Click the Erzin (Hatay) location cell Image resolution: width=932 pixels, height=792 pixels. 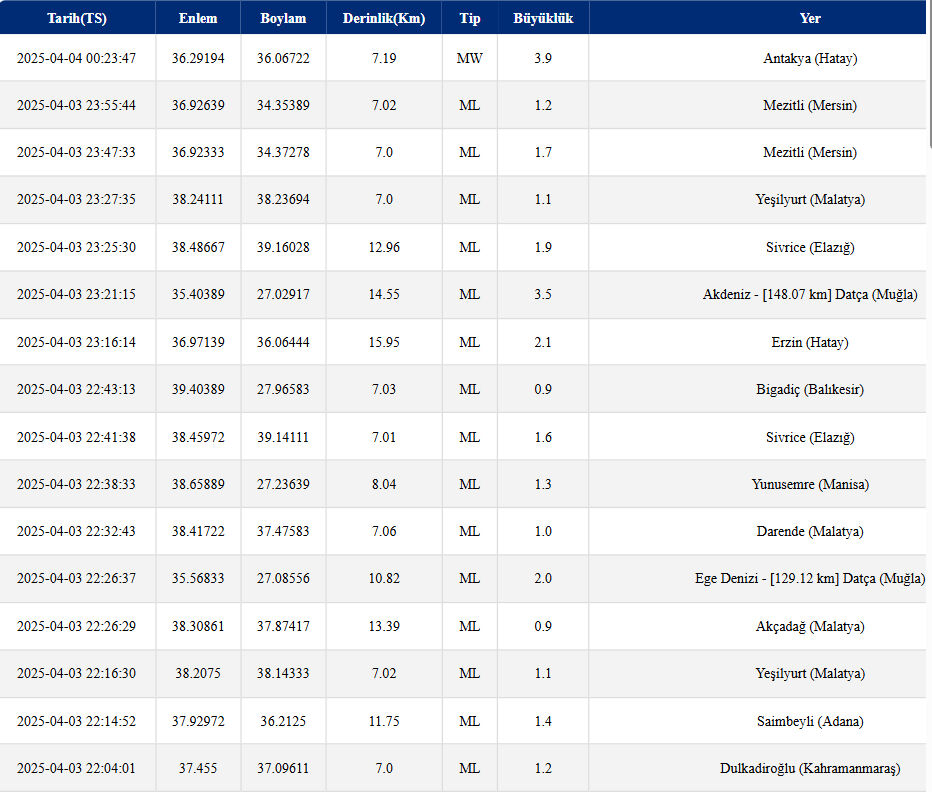tap(810, 343)
